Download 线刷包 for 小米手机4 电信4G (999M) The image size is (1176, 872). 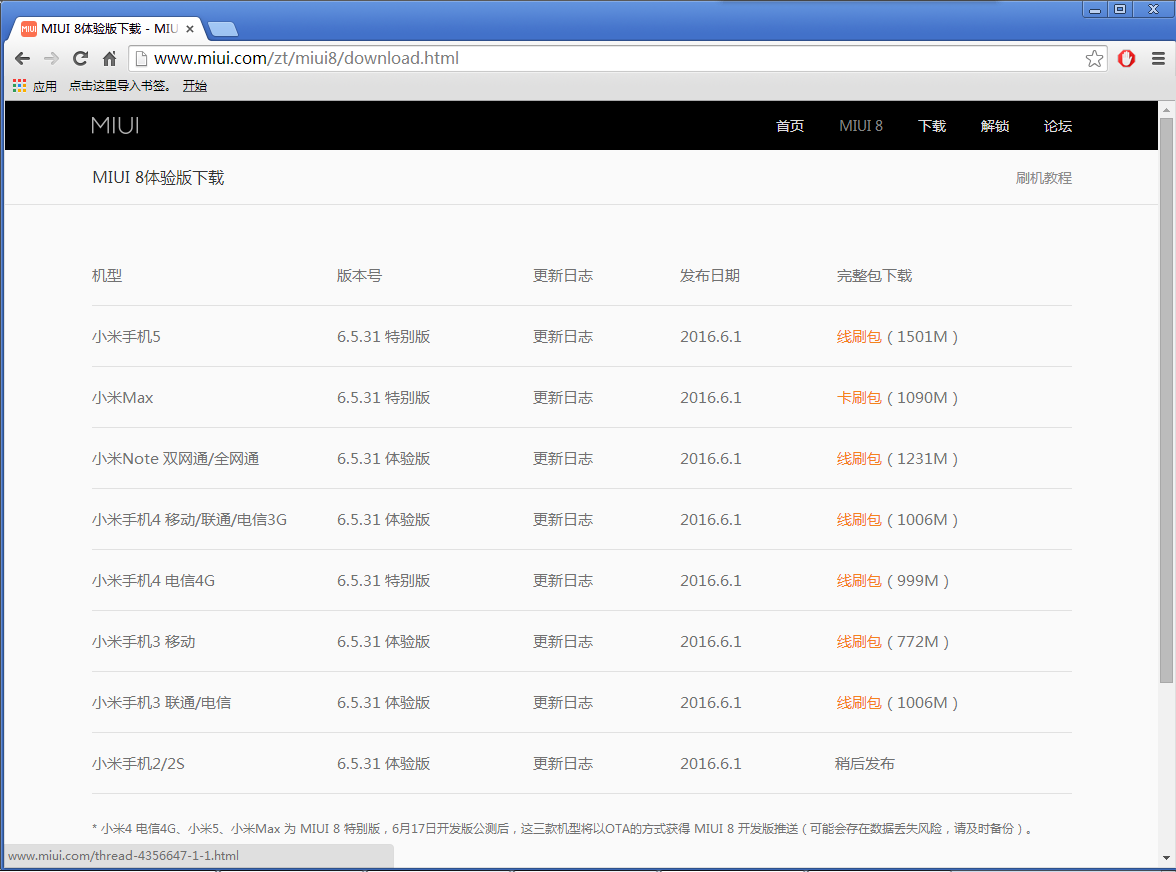(859, 580)
